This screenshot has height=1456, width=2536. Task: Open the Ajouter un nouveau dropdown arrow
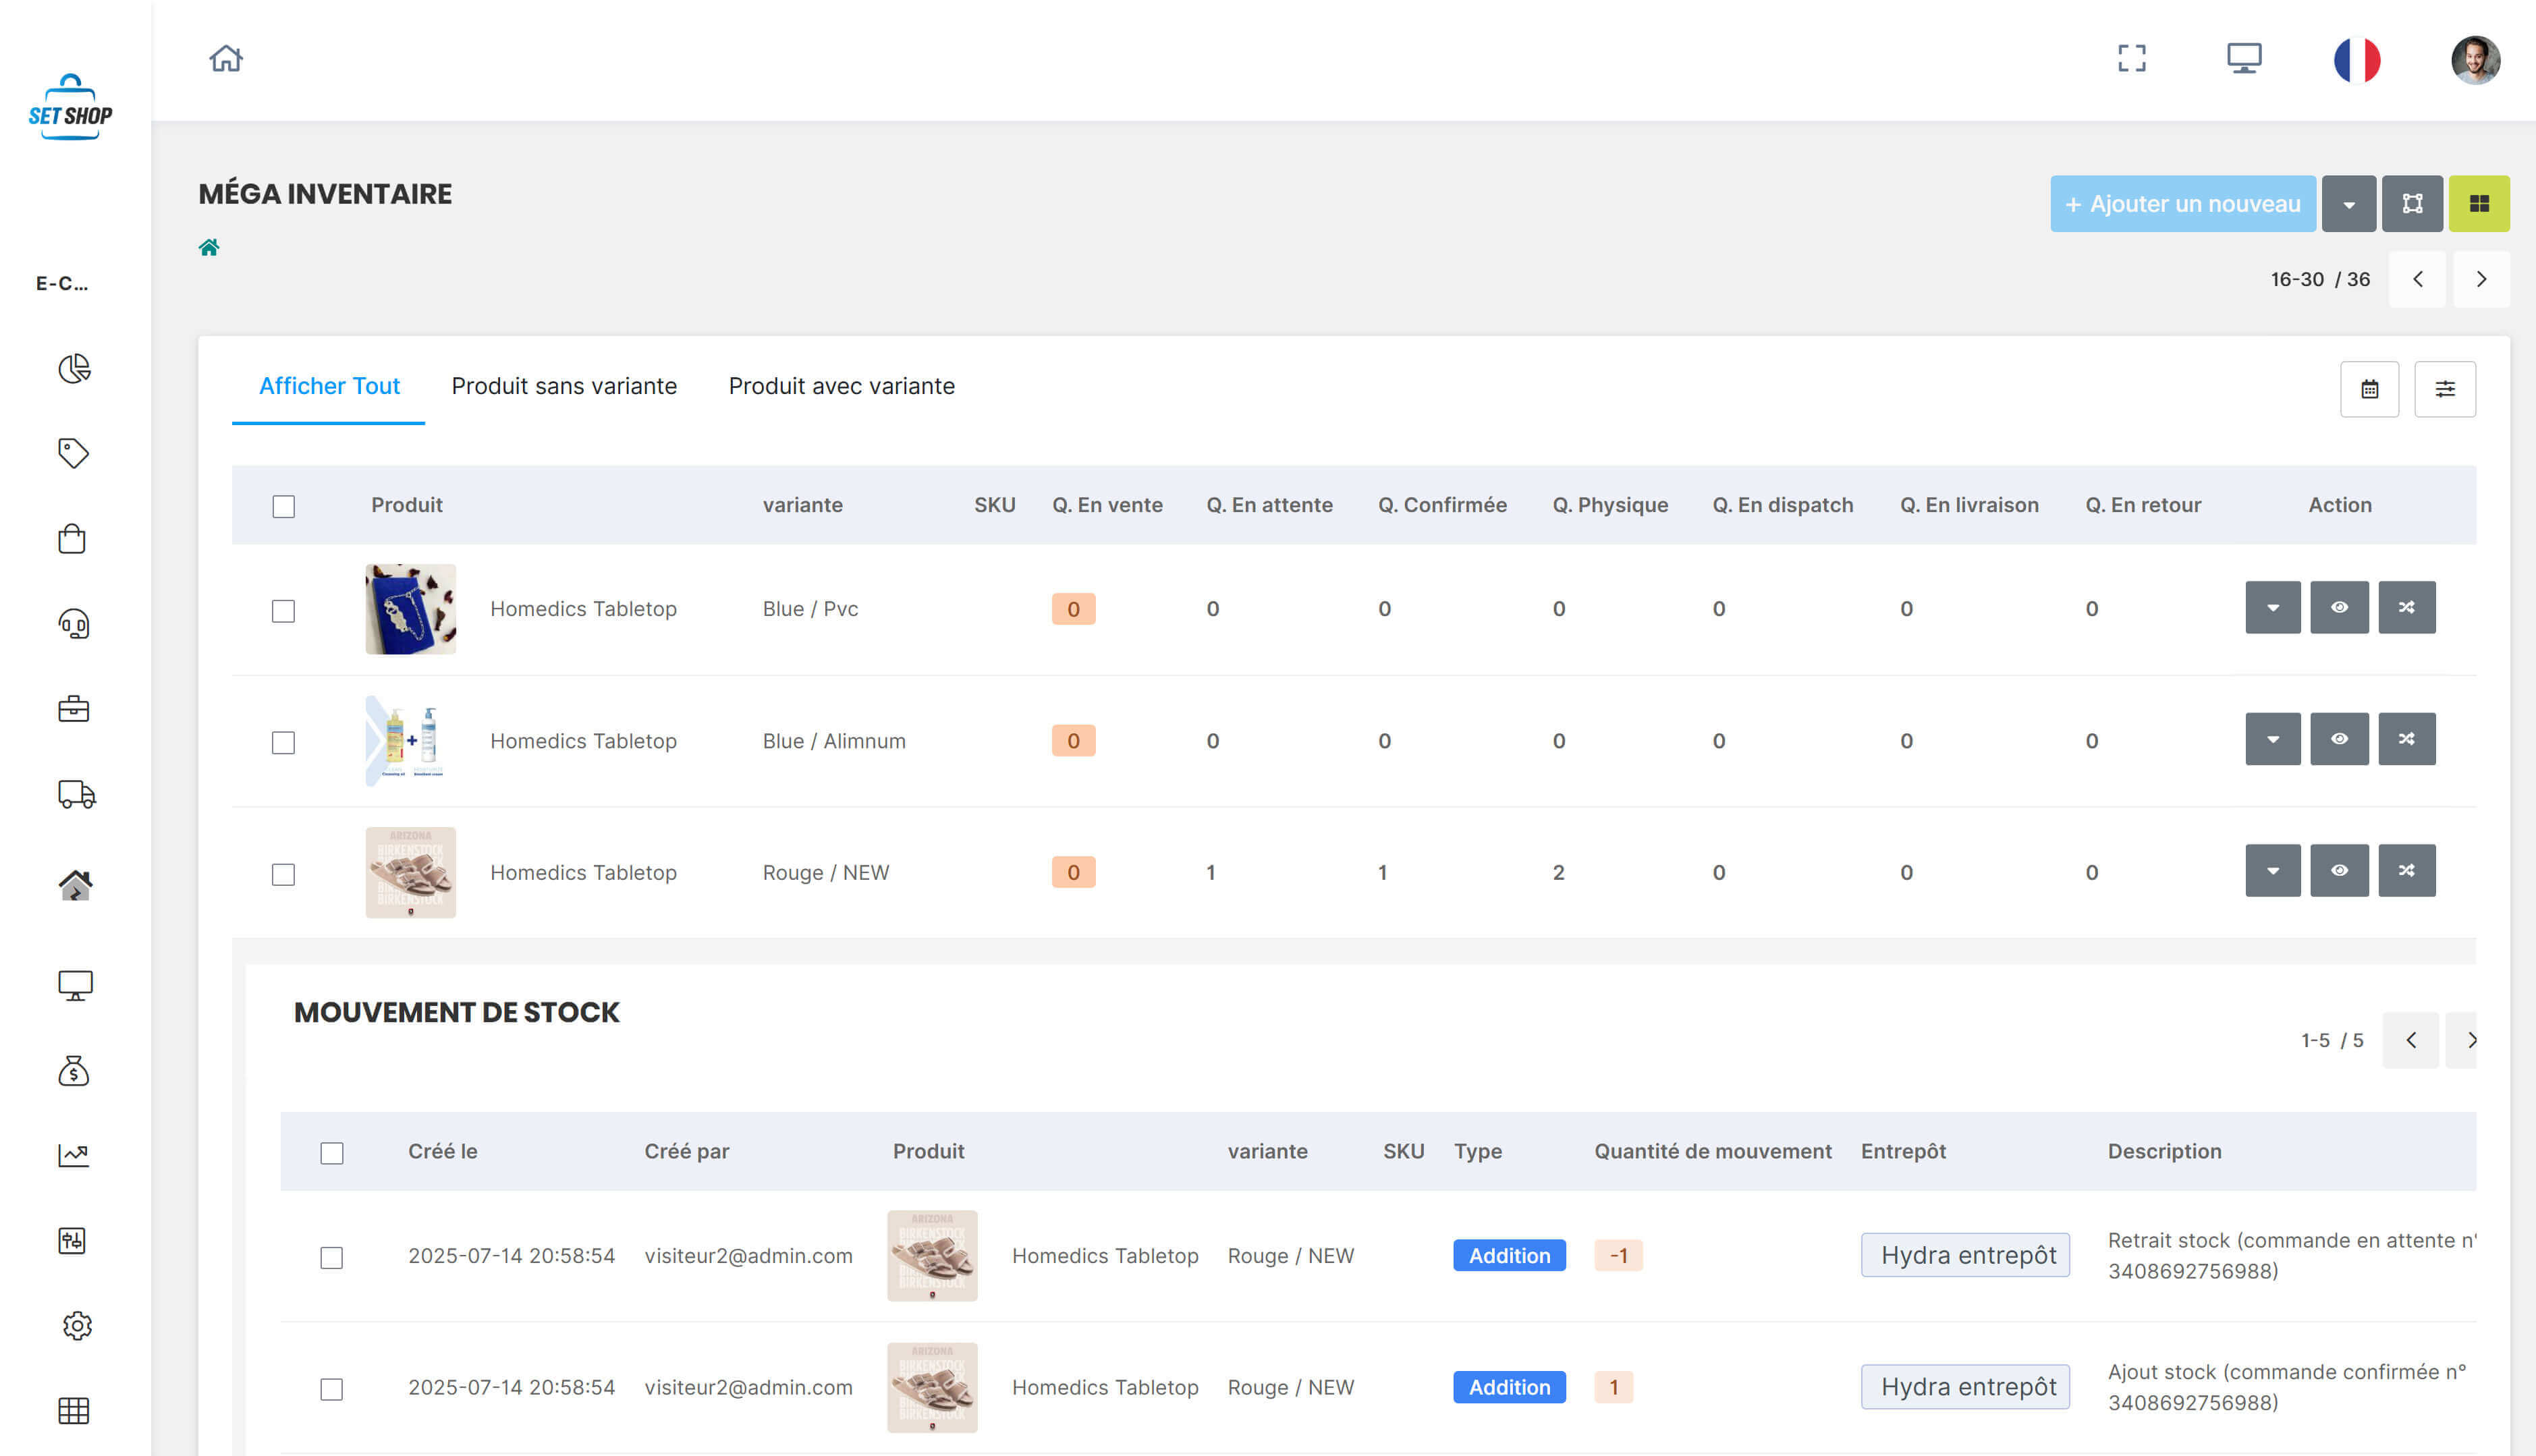(x=2349, y=203)
